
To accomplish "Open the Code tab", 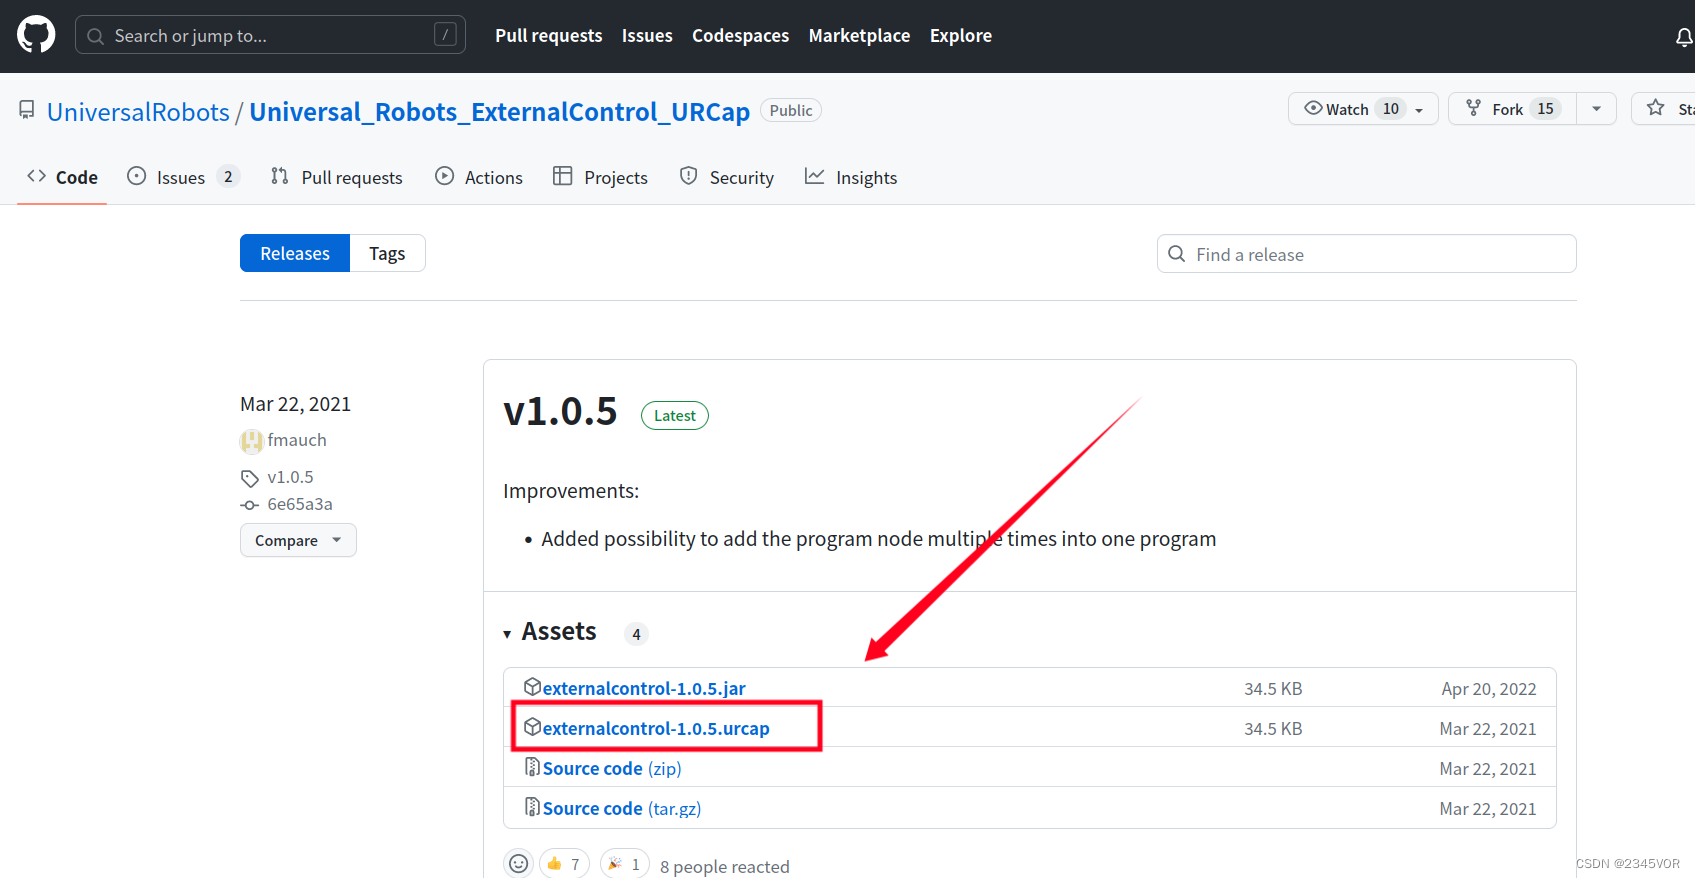I will [62, 177].
